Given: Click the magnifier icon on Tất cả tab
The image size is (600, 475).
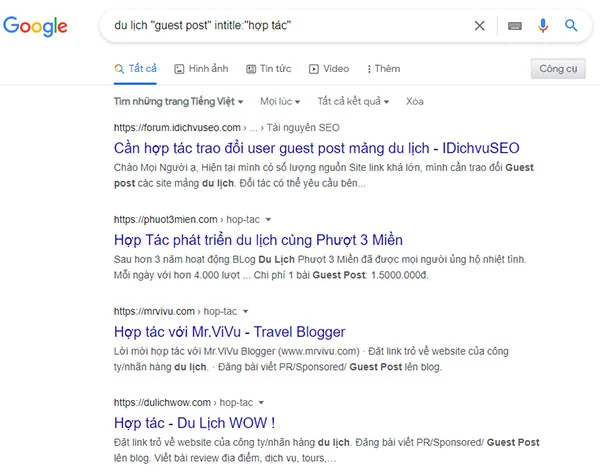Looking at the screenshot, I should (x=119, y=69).
